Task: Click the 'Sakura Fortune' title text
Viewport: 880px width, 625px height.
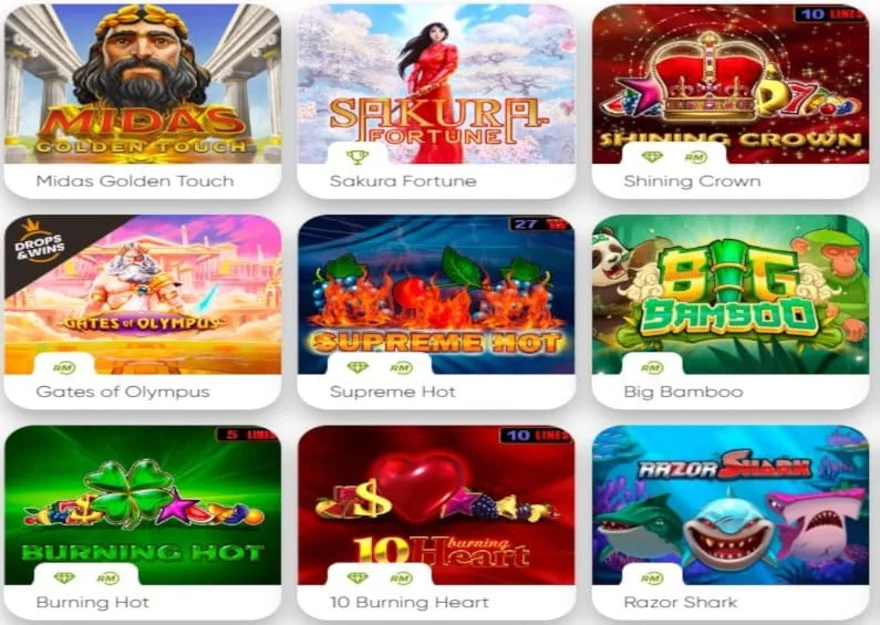Action: click(403, 181)
